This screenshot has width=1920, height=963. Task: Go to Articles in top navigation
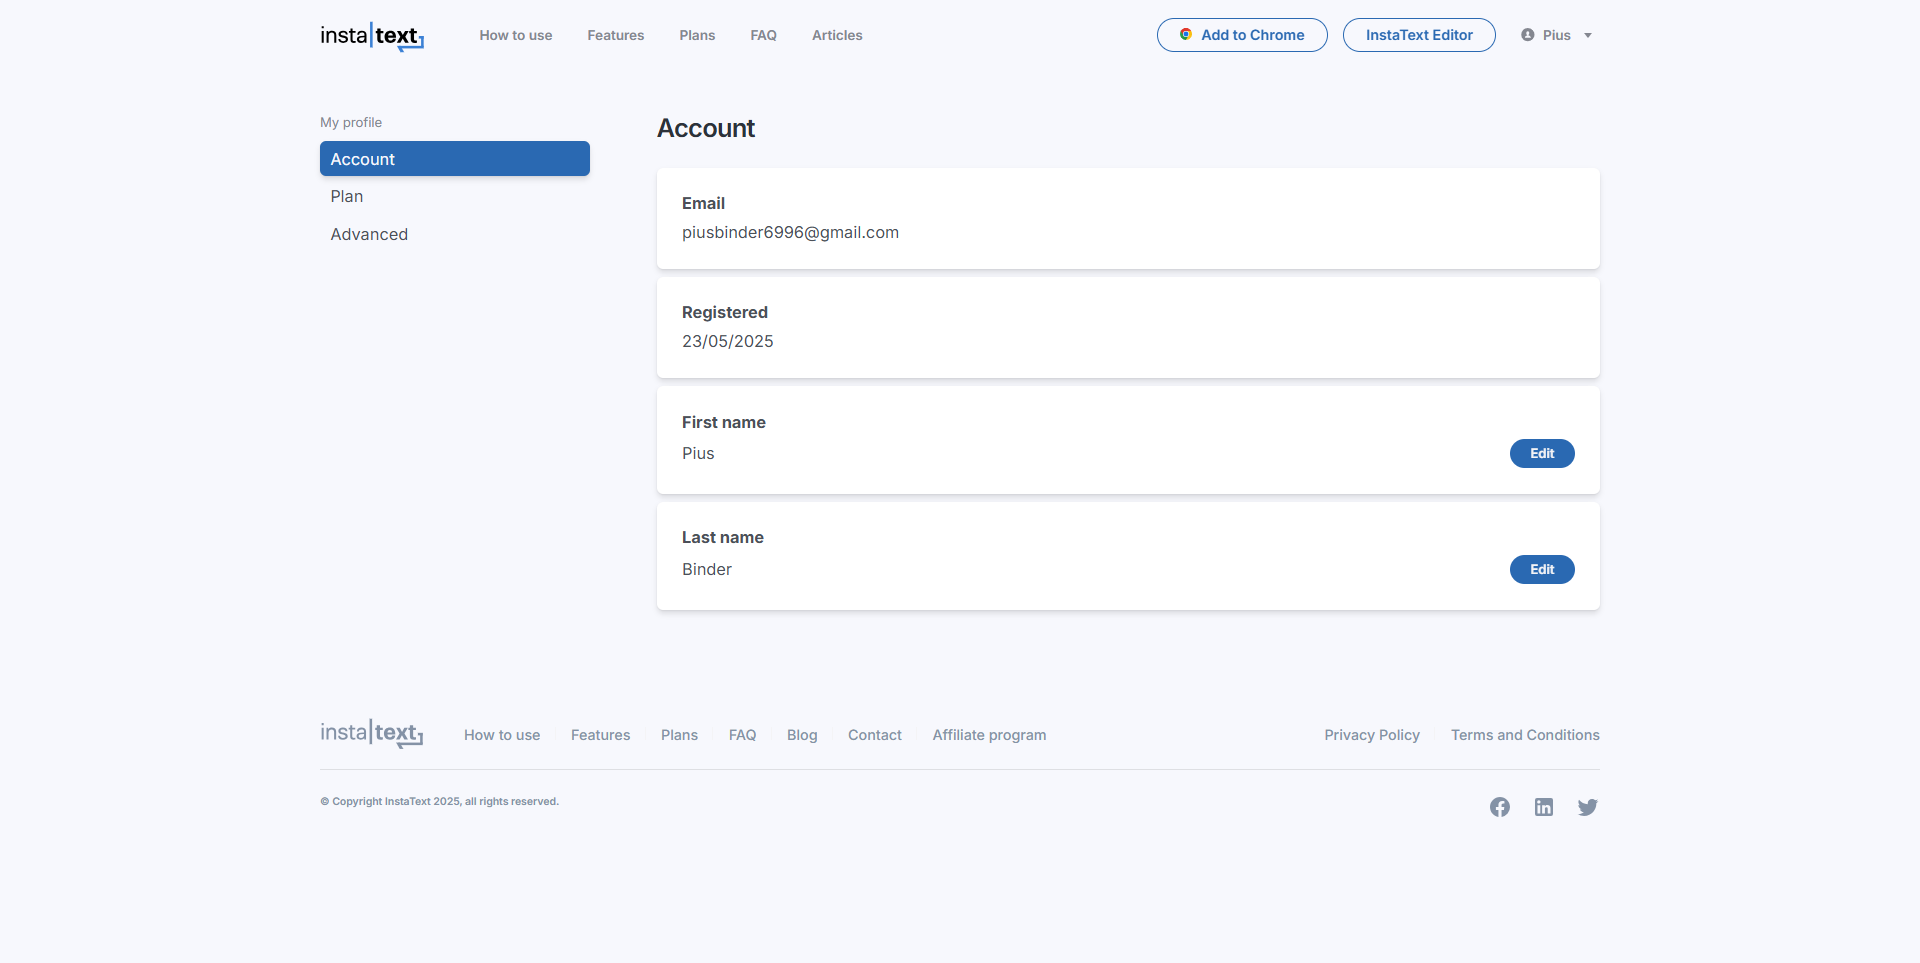coord(836,36)
